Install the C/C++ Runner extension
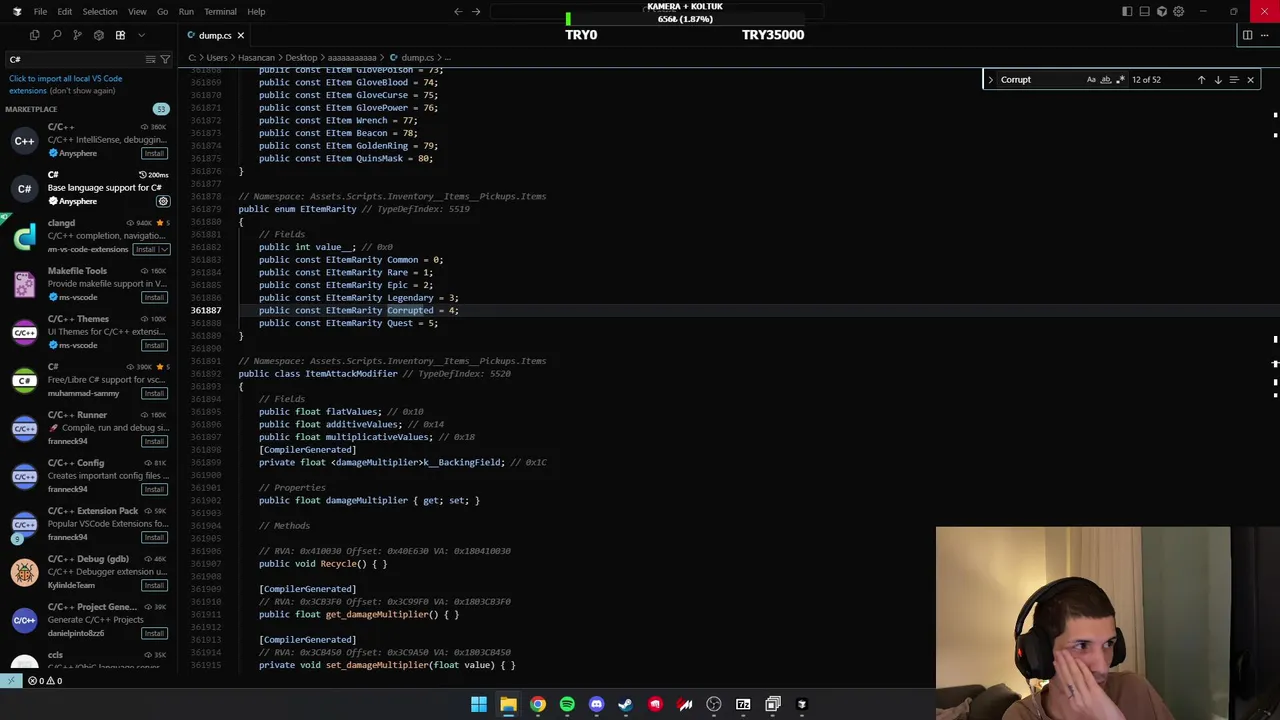The height and width of the screenshot is (720, 1280). coord(153,441)
